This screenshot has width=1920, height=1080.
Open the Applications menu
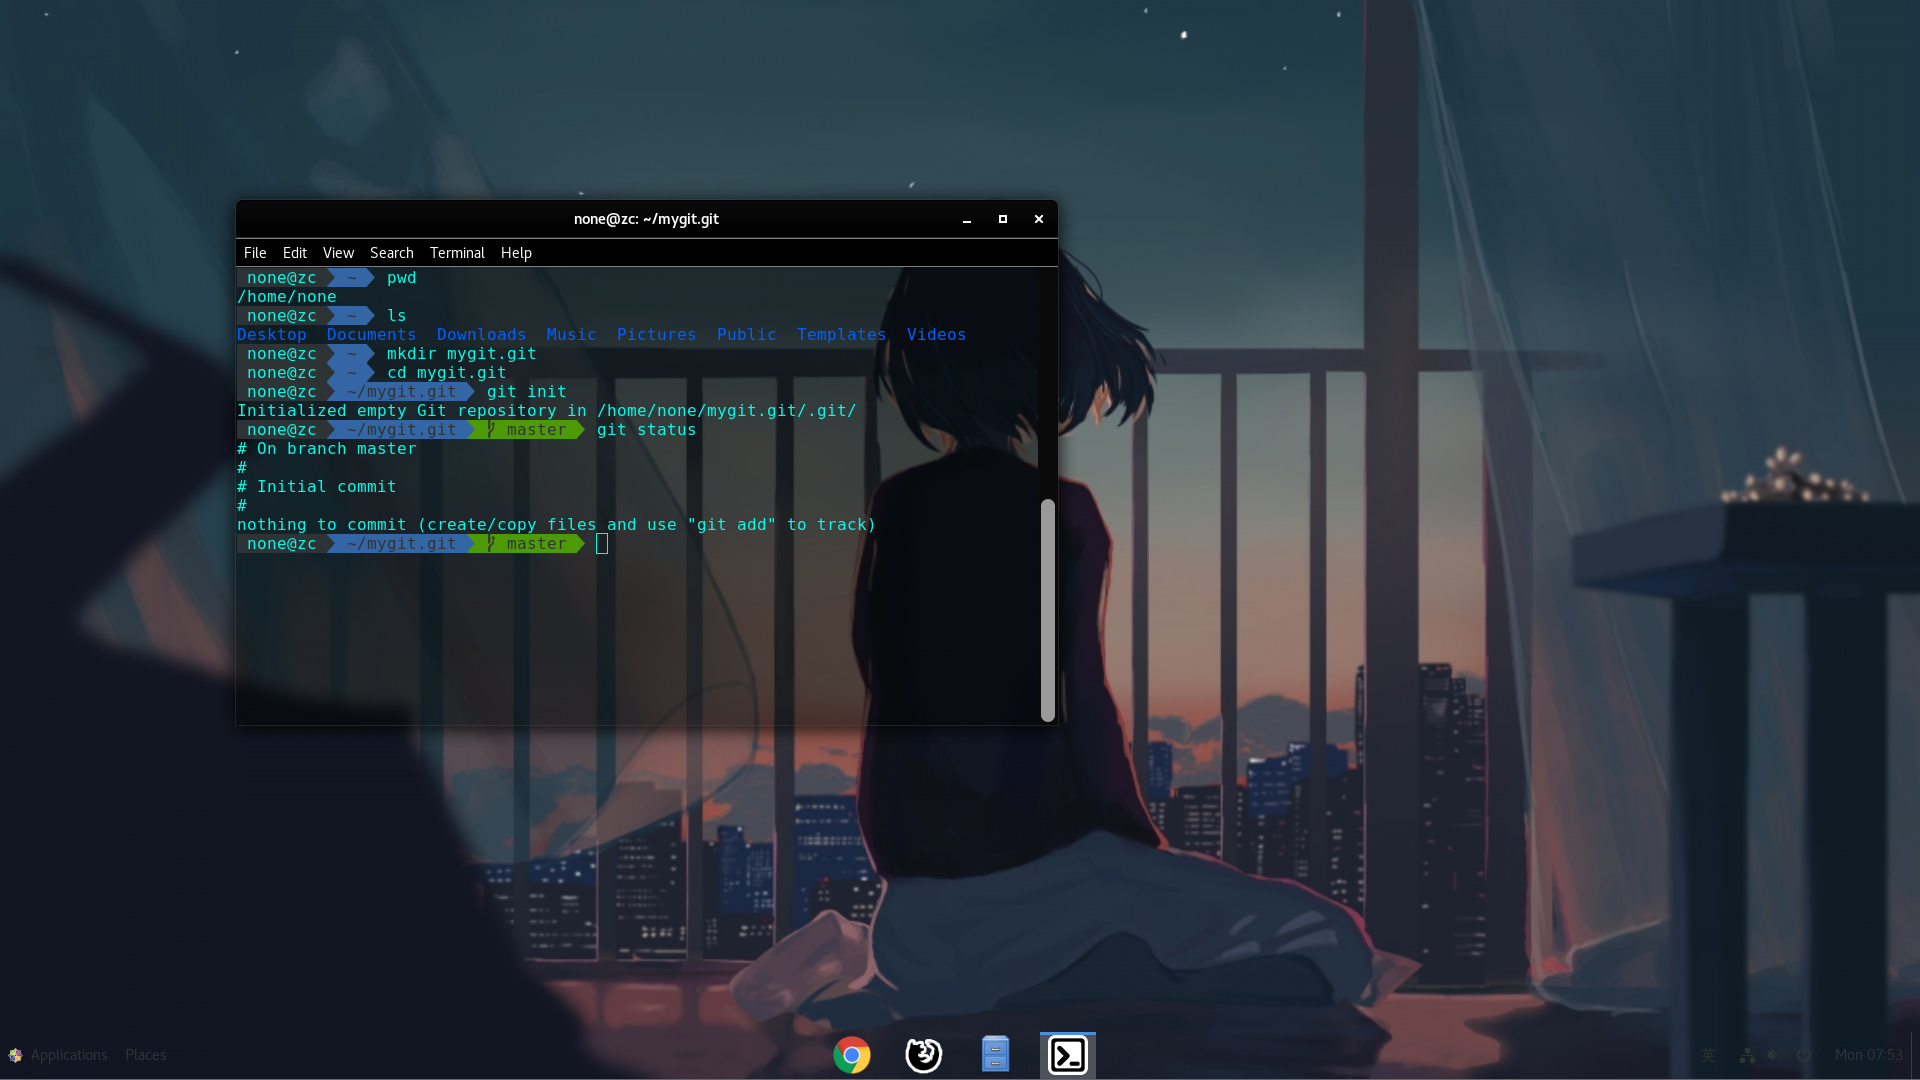point(68,1054)
